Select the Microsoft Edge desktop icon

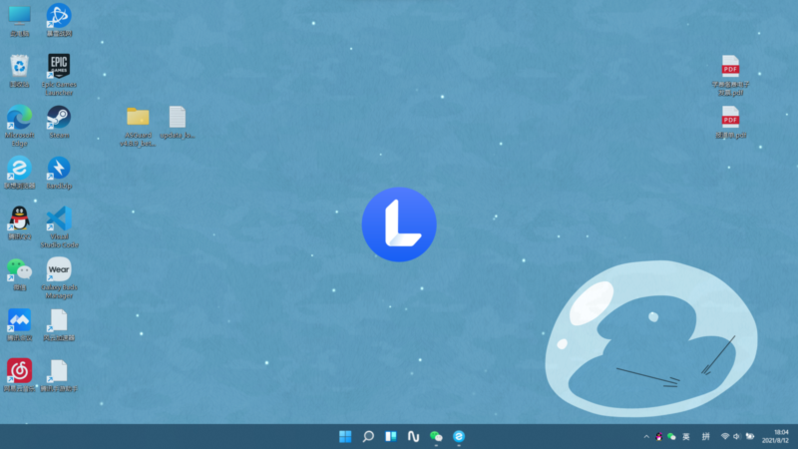(x=19, y=118)
